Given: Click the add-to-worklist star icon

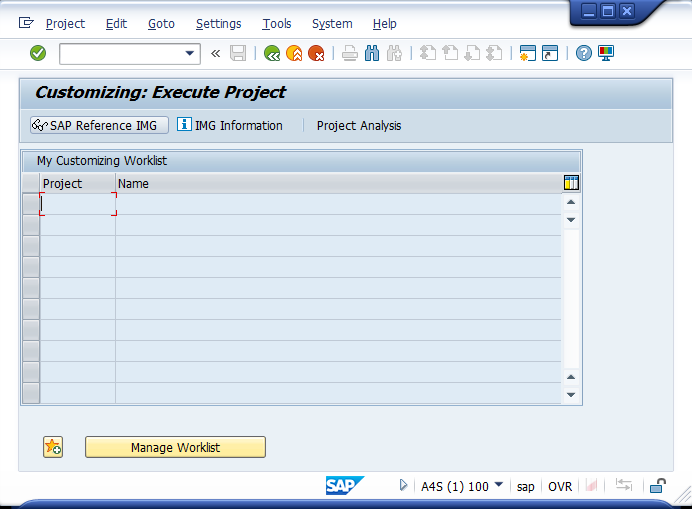Looking at the screenshot, I should [x=53, y=447].
